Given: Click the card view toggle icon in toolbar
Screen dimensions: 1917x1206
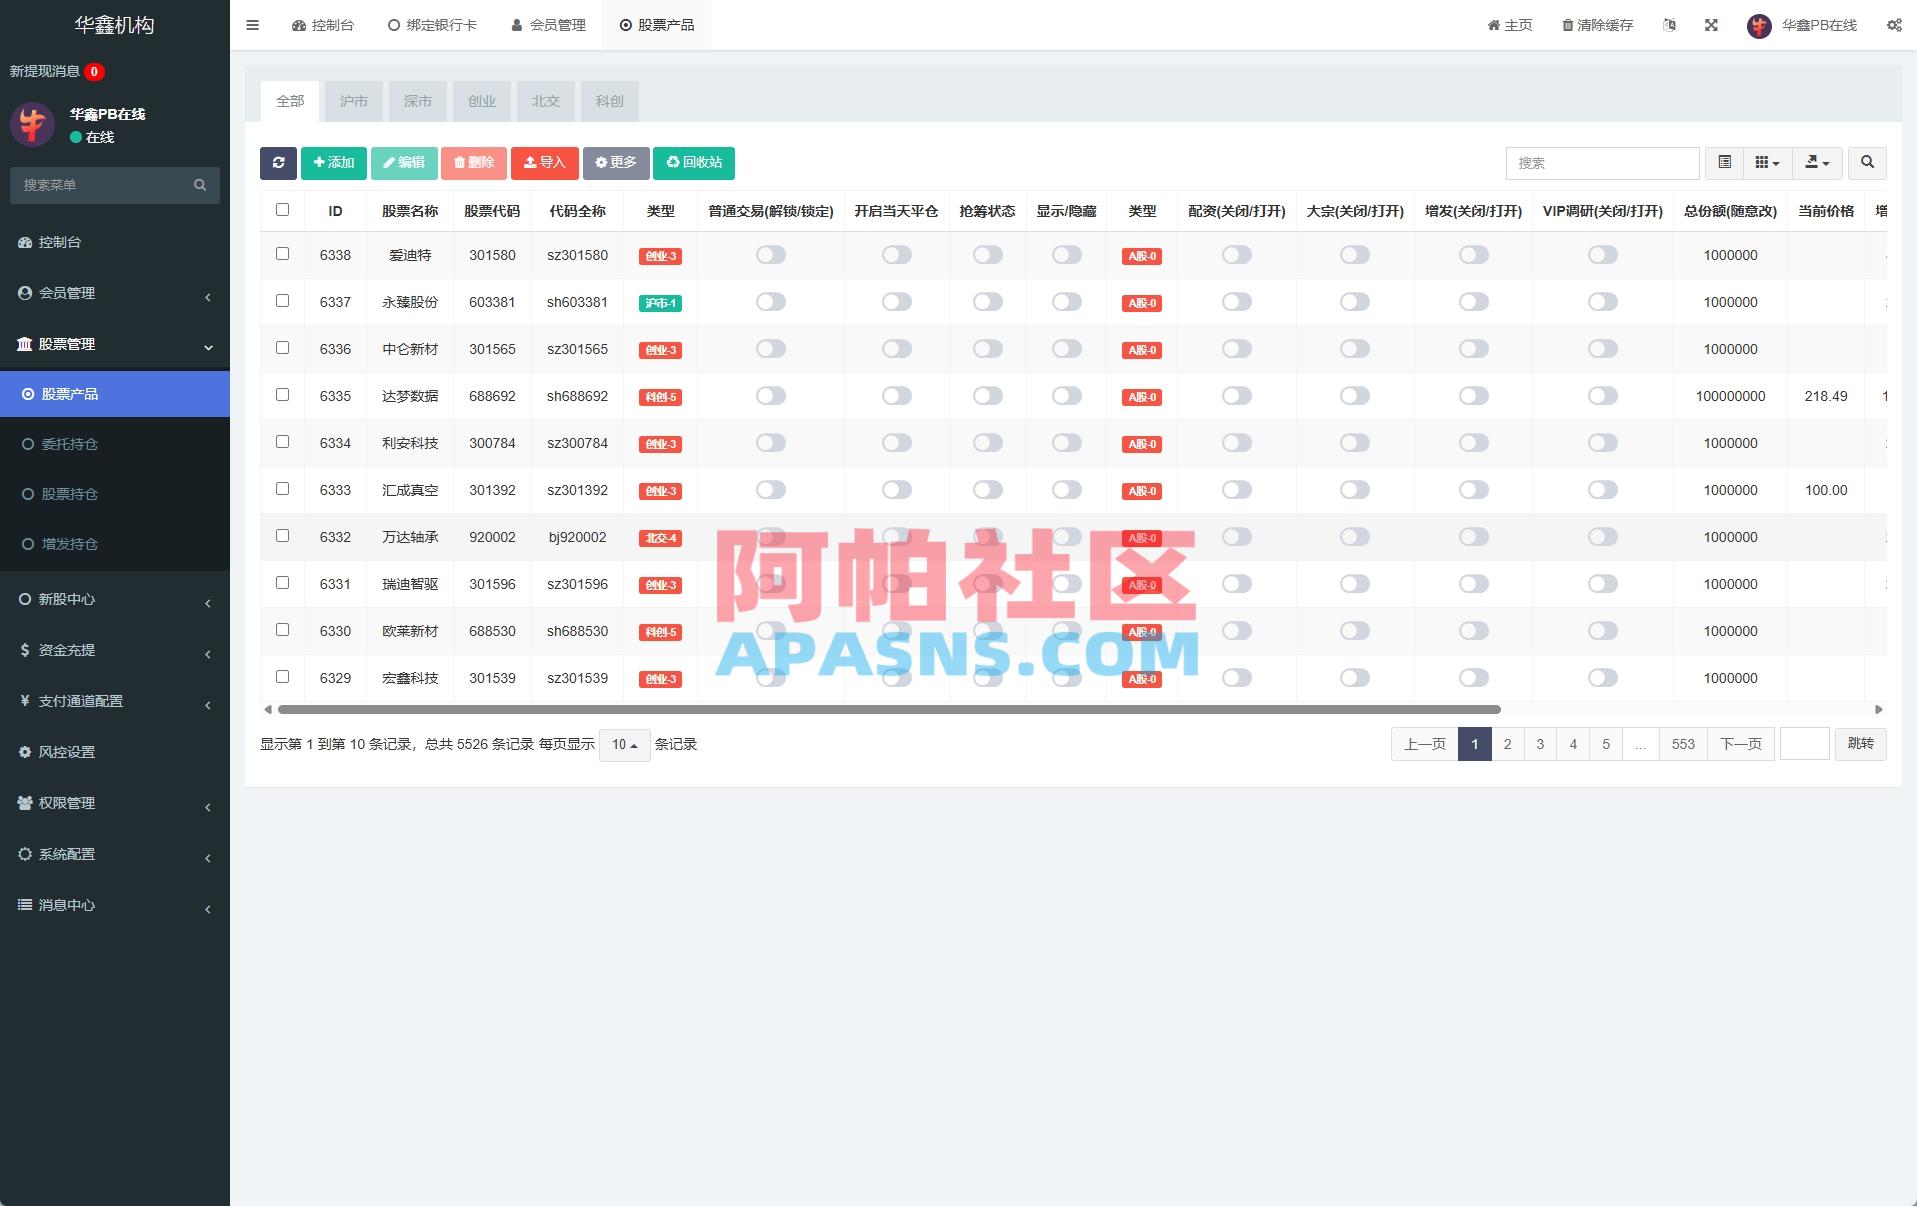Looking at the screenshot, I should coord(1766,163).
